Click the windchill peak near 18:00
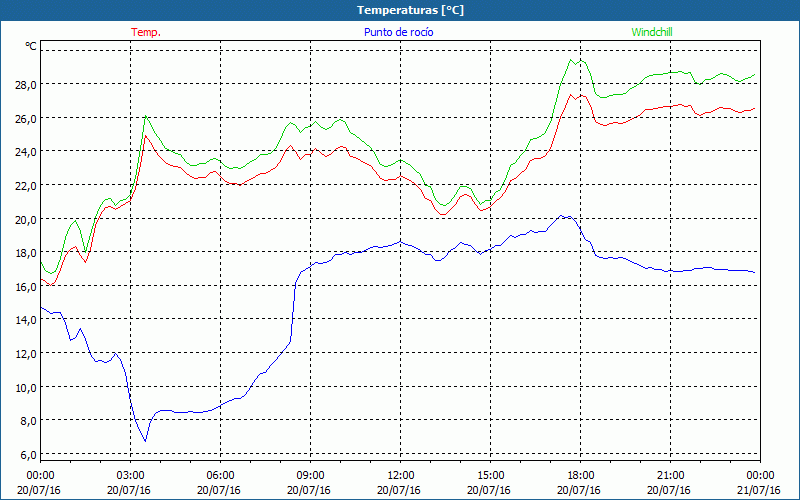 571,60
